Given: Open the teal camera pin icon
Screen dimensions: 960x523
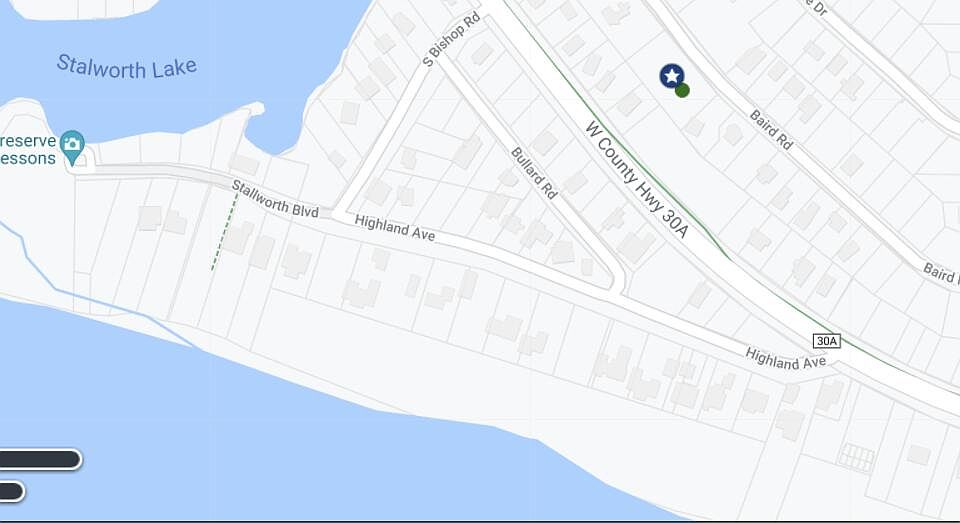Looking at the screenshot, I should click(72, 147).
